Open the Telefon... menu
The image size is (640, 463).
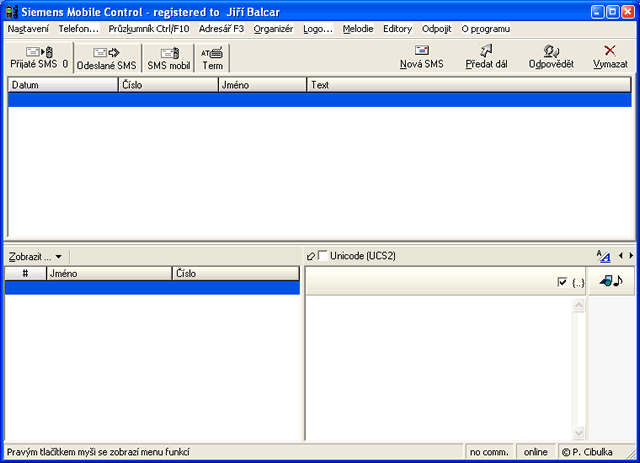click(78, 29)
